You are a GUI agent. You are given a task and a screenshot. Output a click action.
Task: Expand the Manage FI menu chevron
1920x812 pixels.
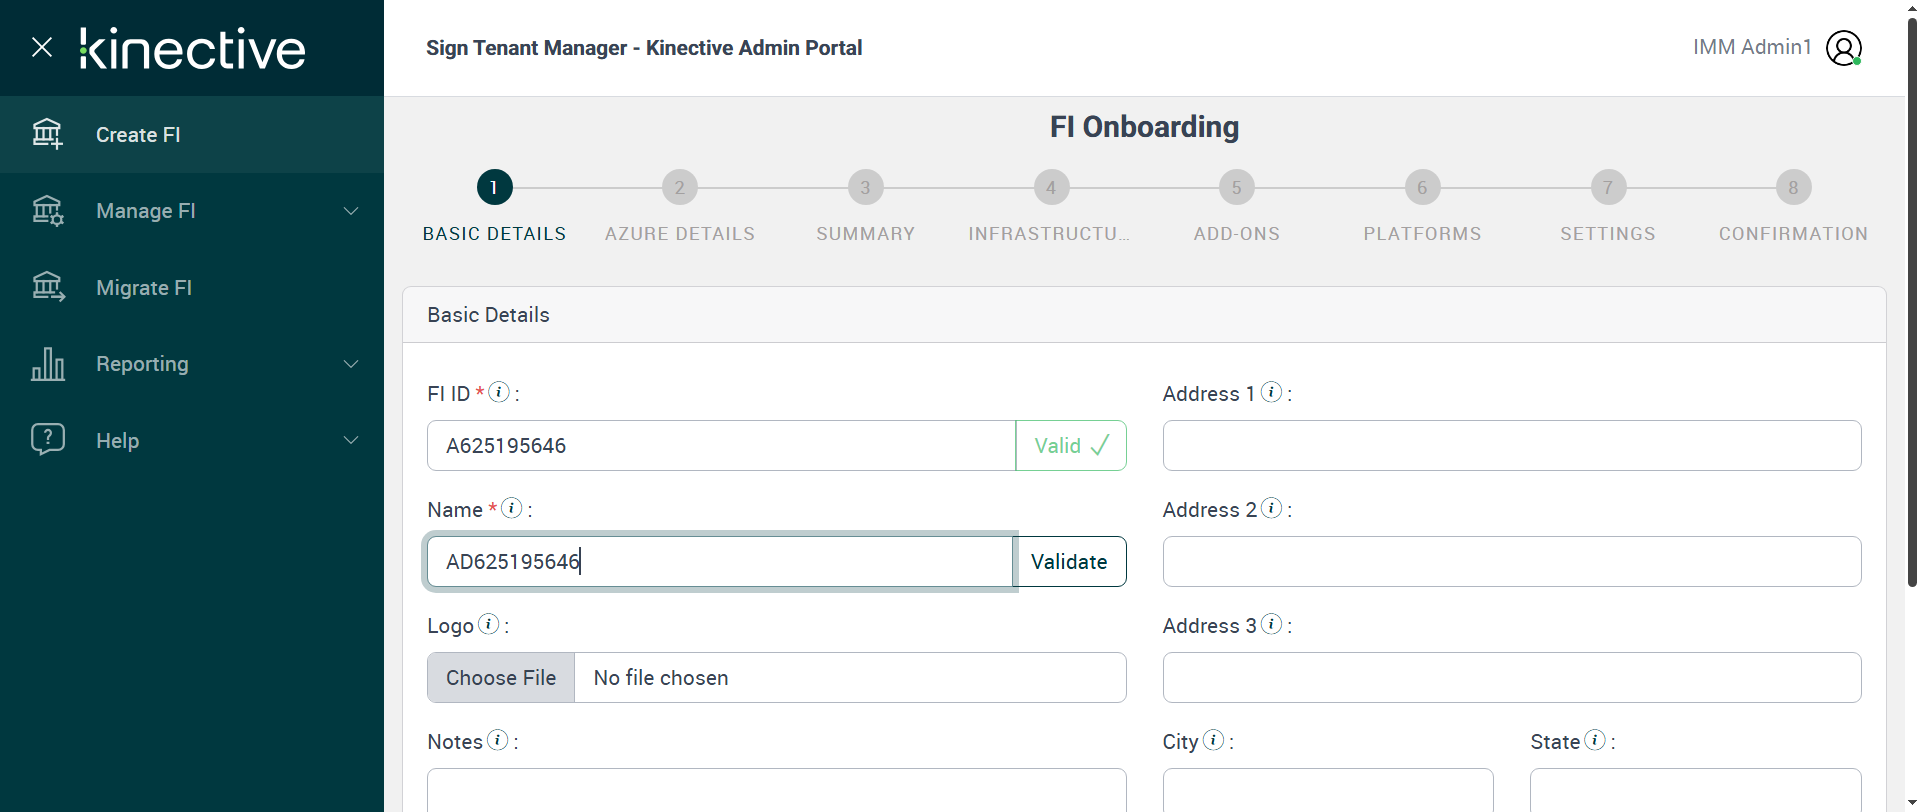click(x=351, y=211)
